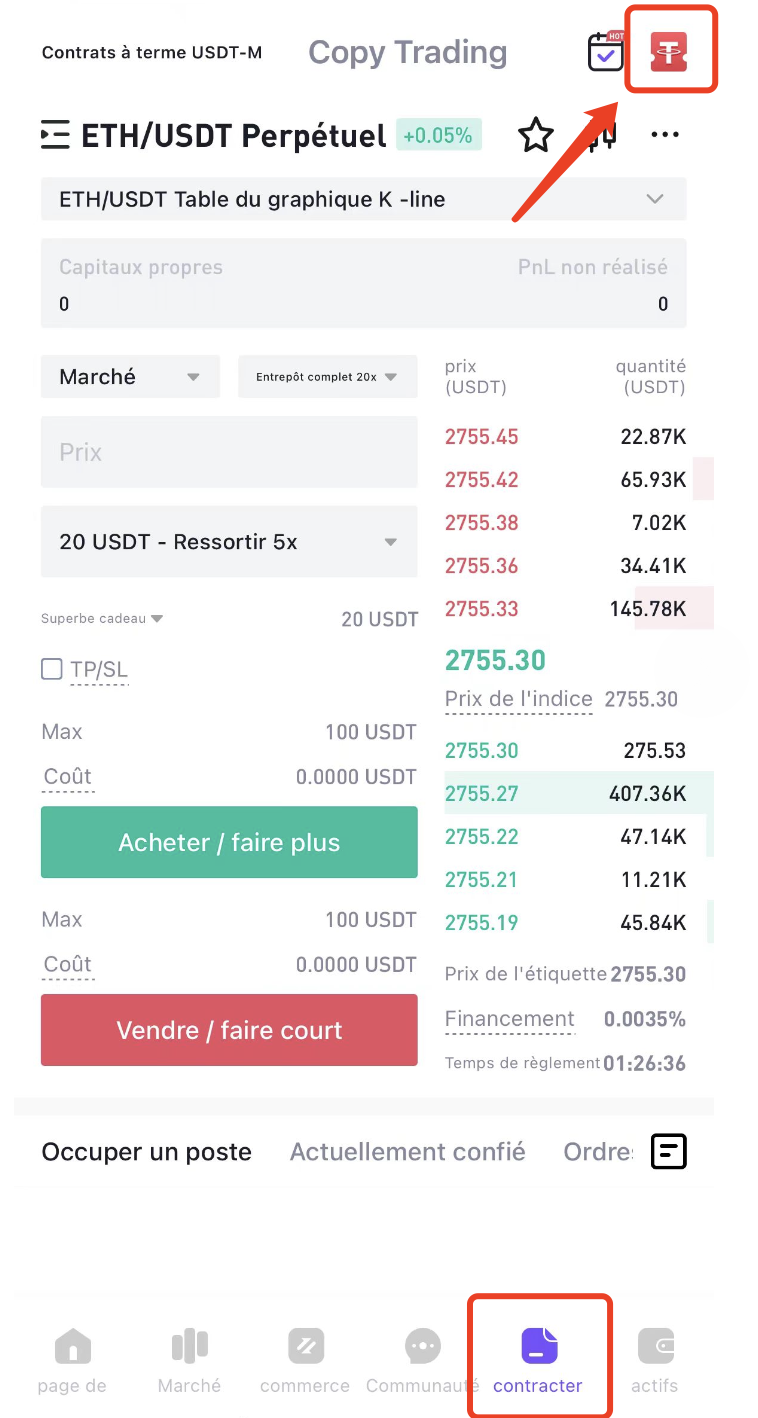Go to the home icon labeled page de
The image size is (758, 1418).
[x=72, y=1347]
